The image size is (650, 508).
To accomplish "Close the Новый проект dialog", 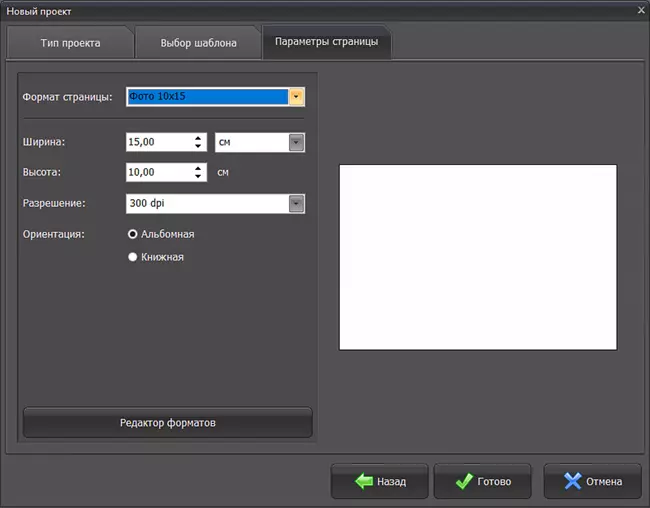I will tap(641, 10).
